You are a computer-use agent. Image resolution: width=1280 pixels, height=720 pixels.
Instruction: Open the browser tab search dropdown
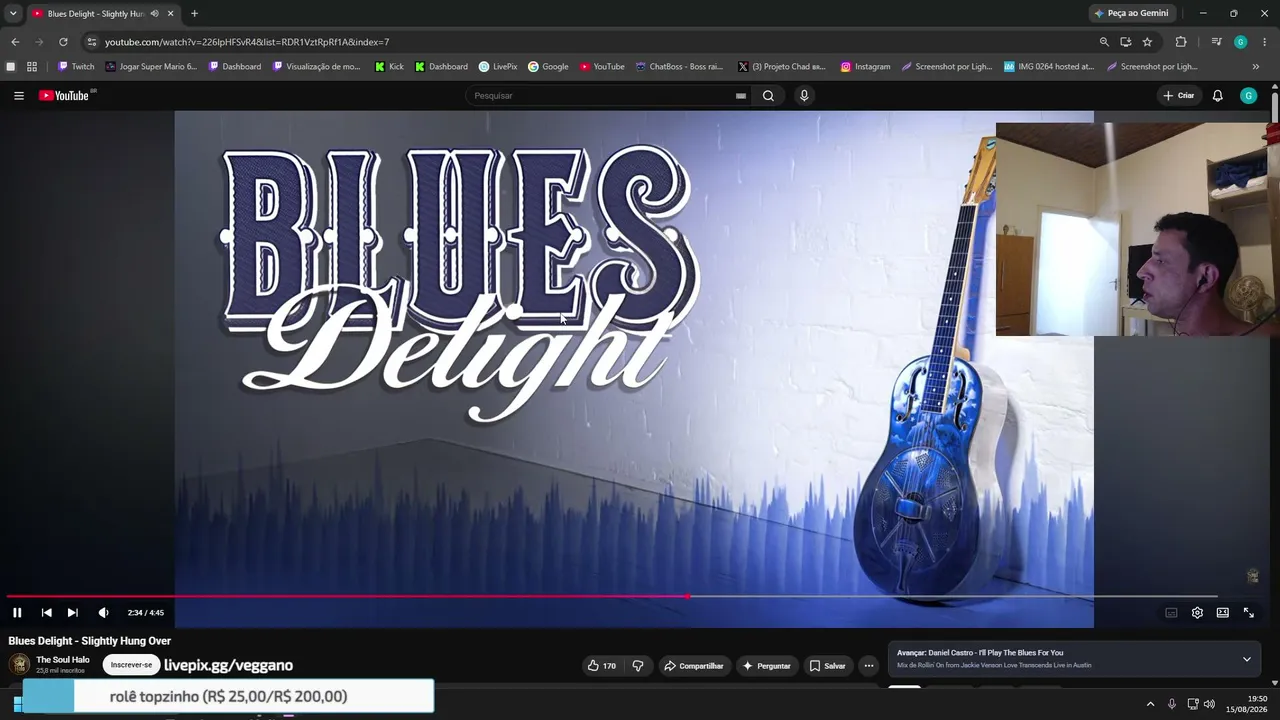tap(13, 14)
